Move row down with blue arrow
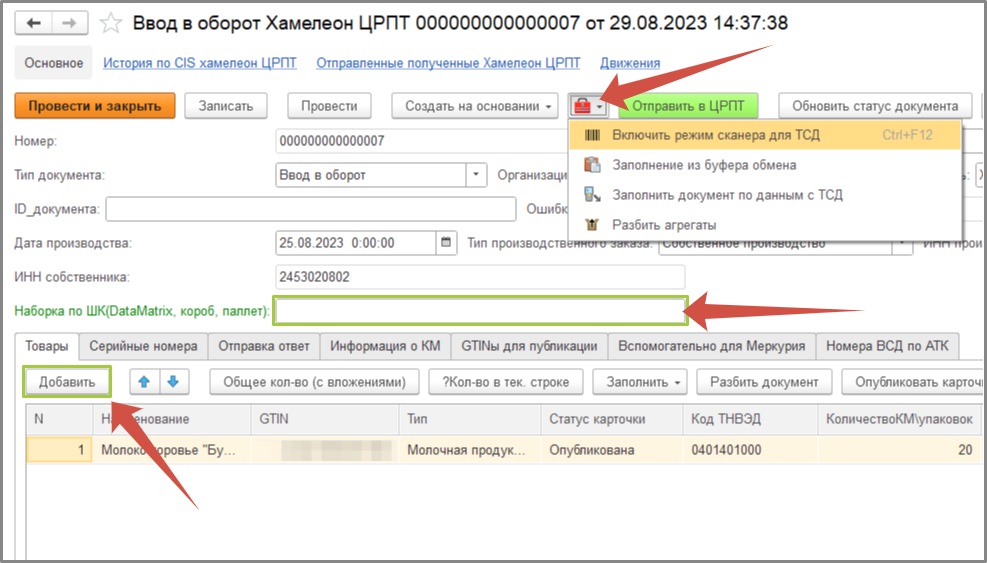The image size is (987, 563). [174, 382]
